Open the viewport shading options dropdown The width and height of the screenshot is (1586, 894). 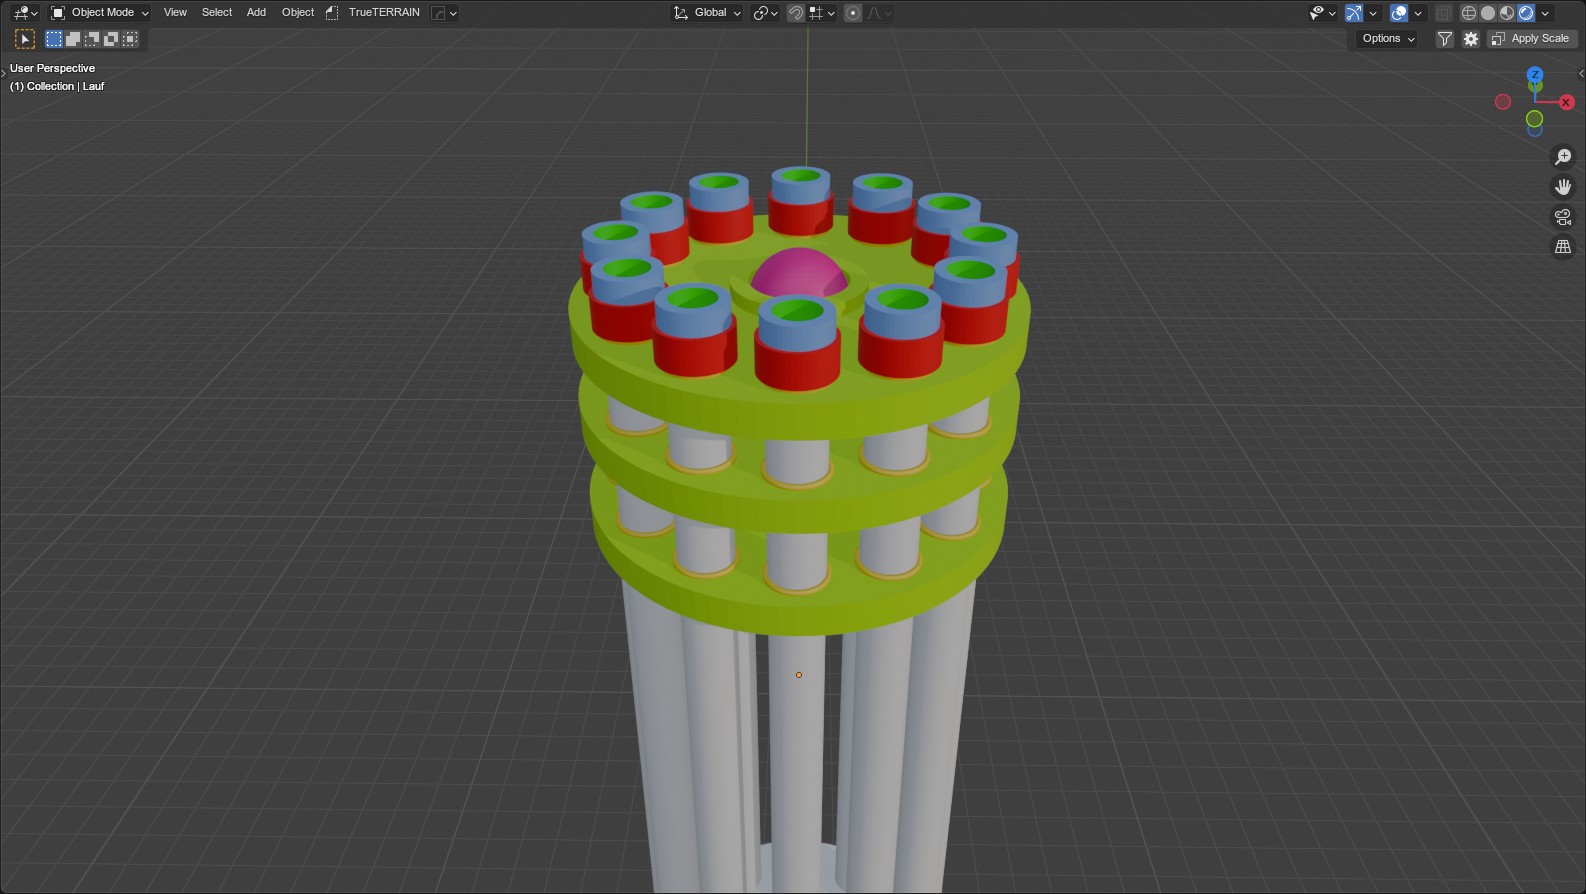[1545, 13]
